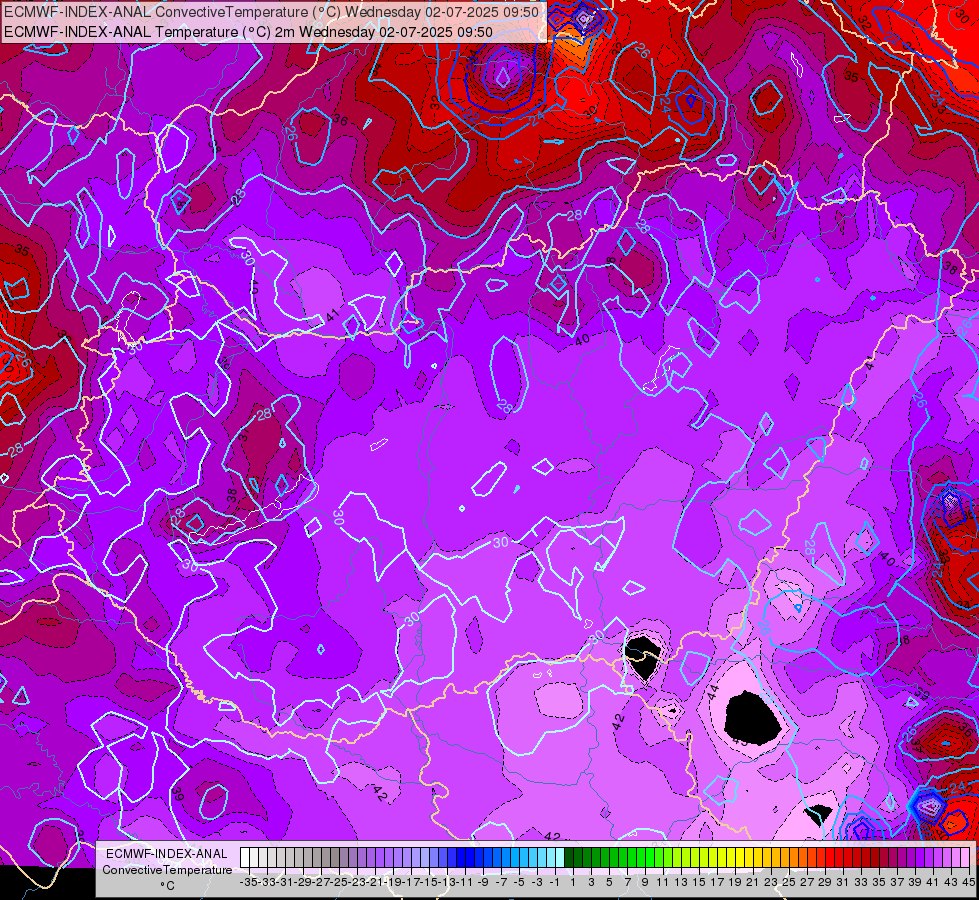This screenshot has height=900, width=979.
Task: Select the orange swatch above '25'
Action: 794,858
